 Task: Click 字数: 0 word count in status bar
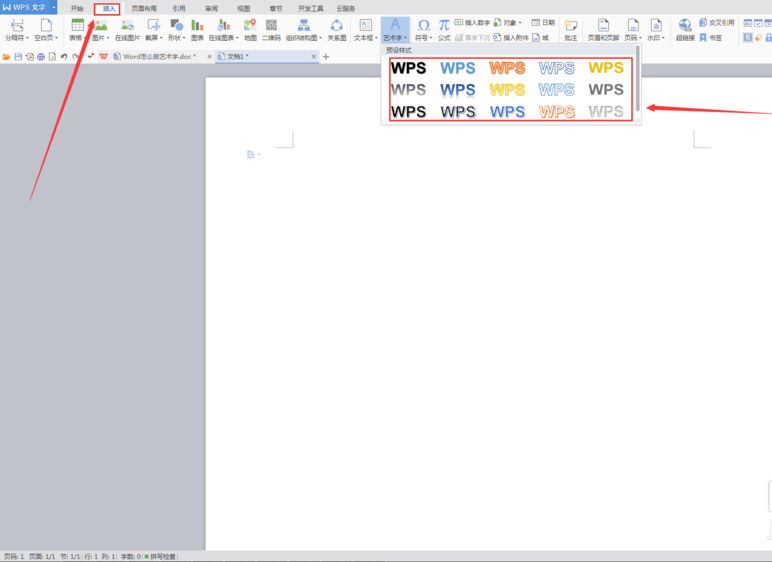[130, 557]
